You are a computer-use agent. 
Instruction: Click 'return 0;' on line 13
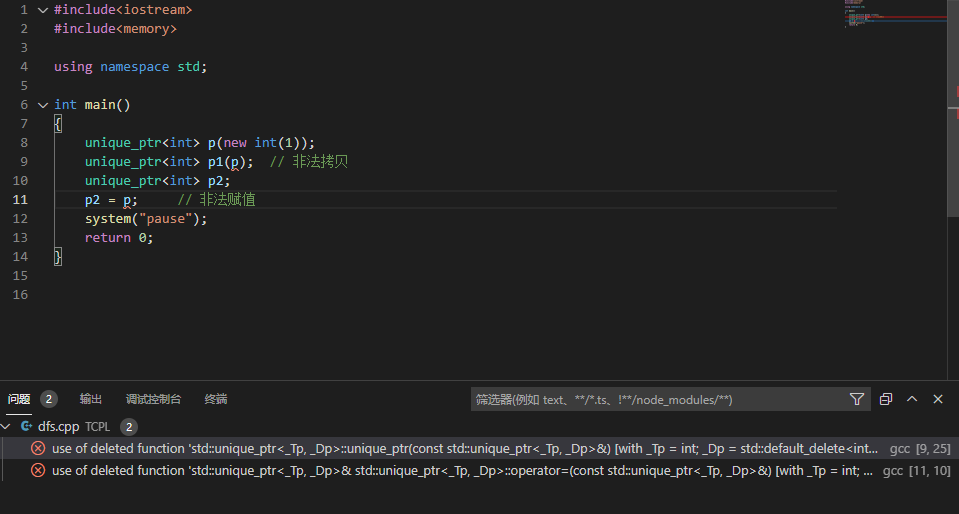119,237
